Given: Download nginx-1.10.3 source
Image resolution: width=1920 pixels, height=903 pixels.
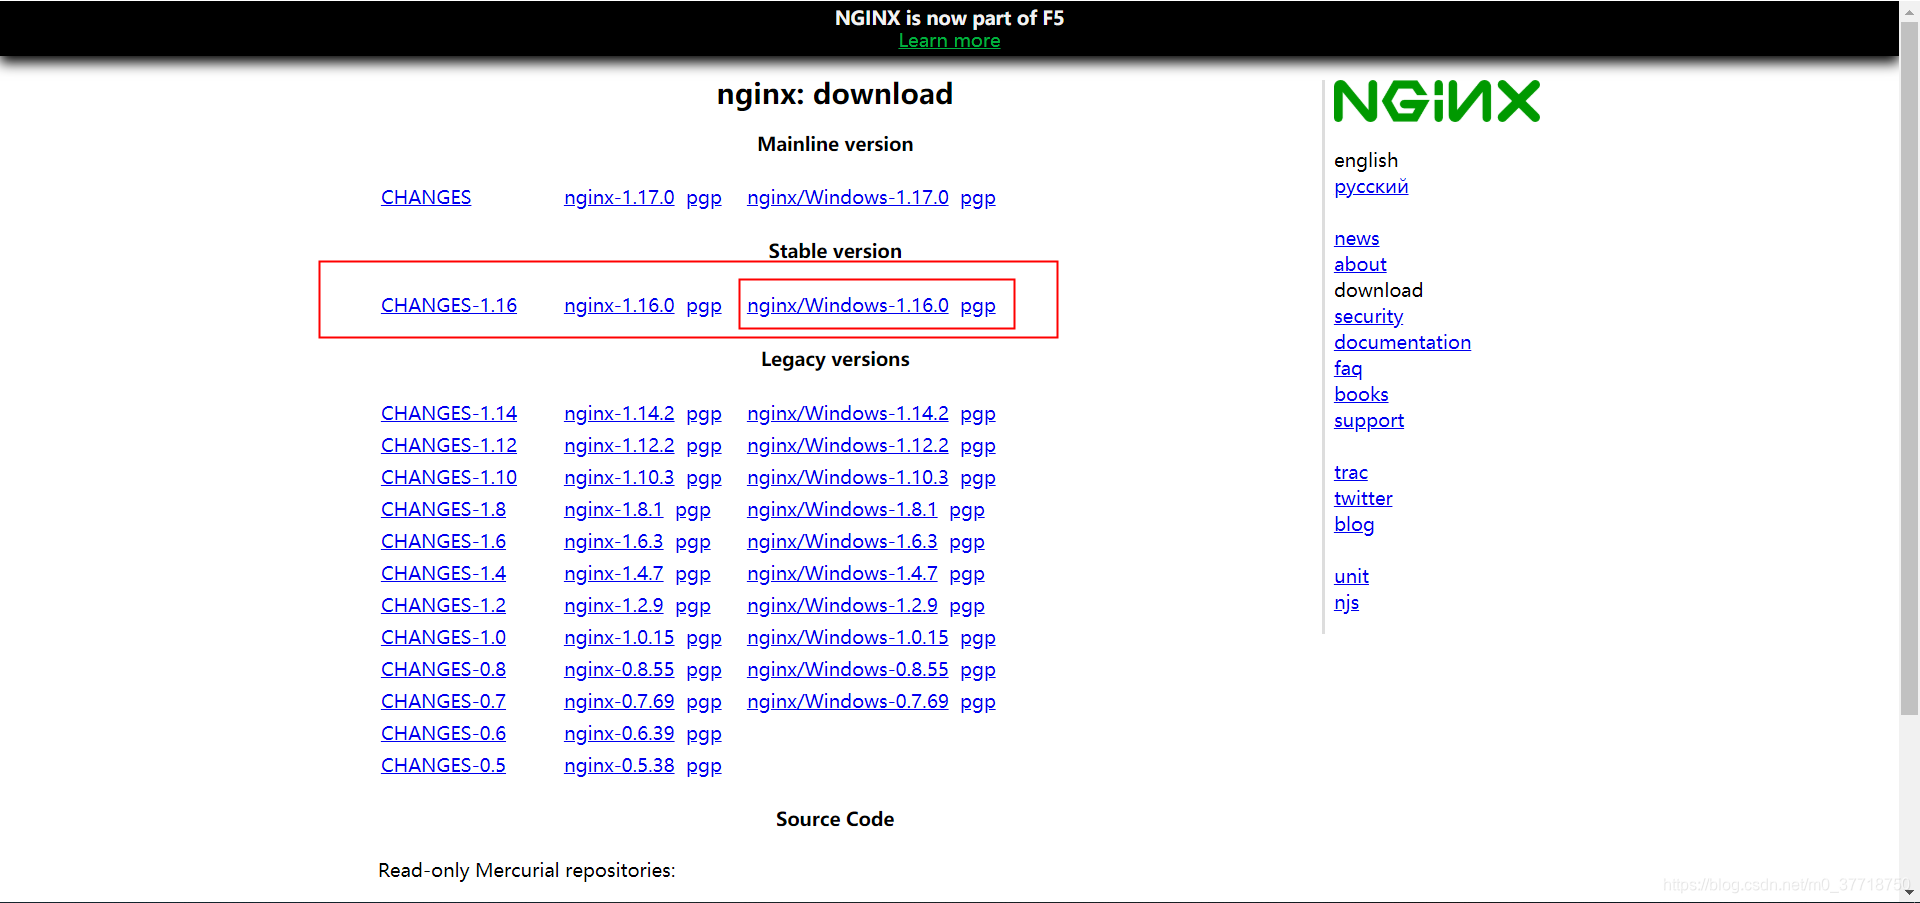Looking at the screenshot, I should (619, 477).
